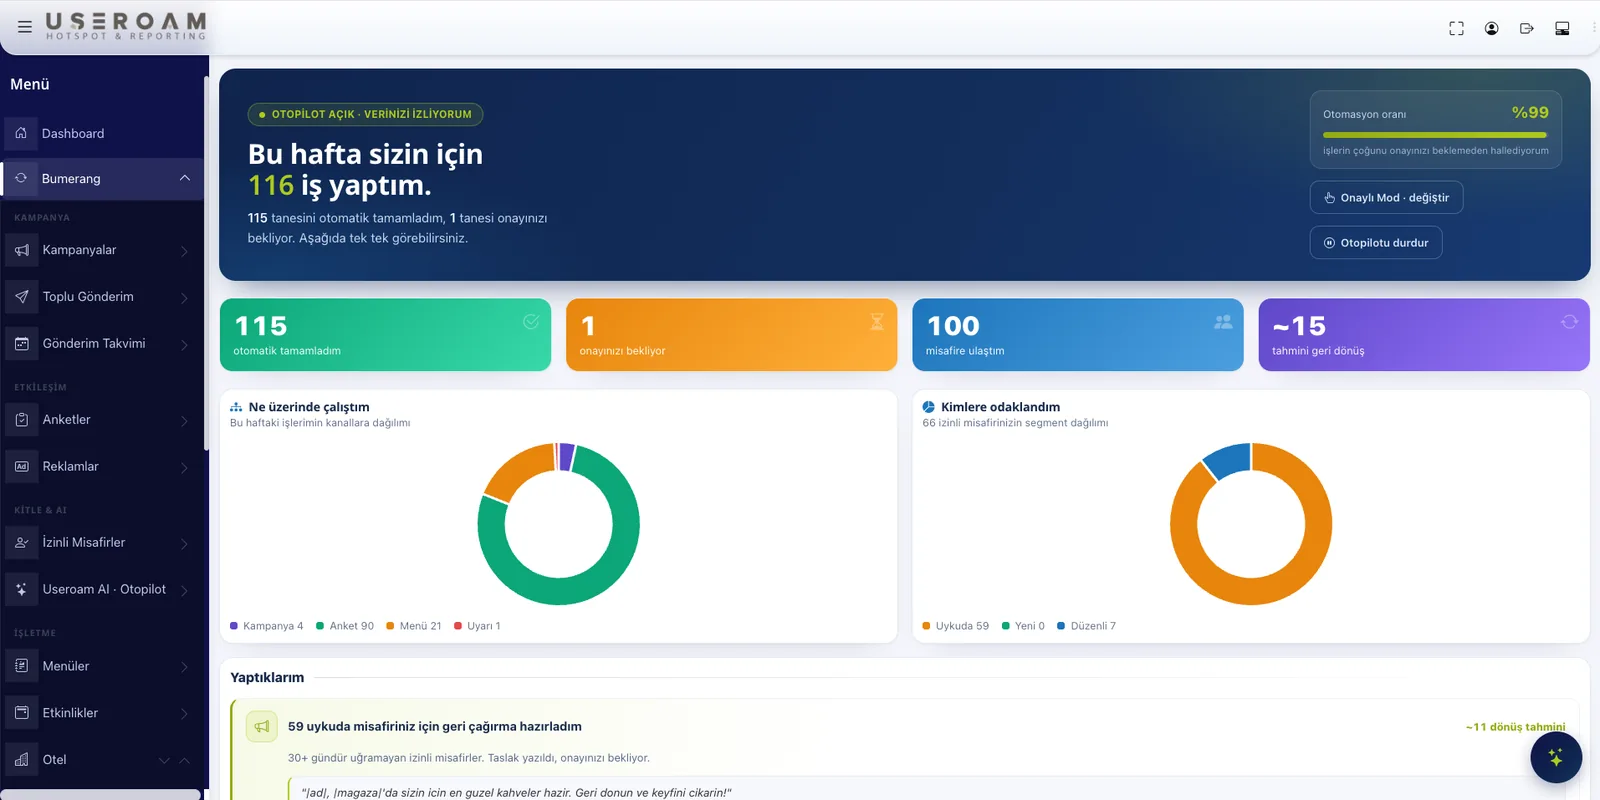Click the ~15 tahmini geri dönüş card
The image size is (1600, 800).
pos(1424,335)
